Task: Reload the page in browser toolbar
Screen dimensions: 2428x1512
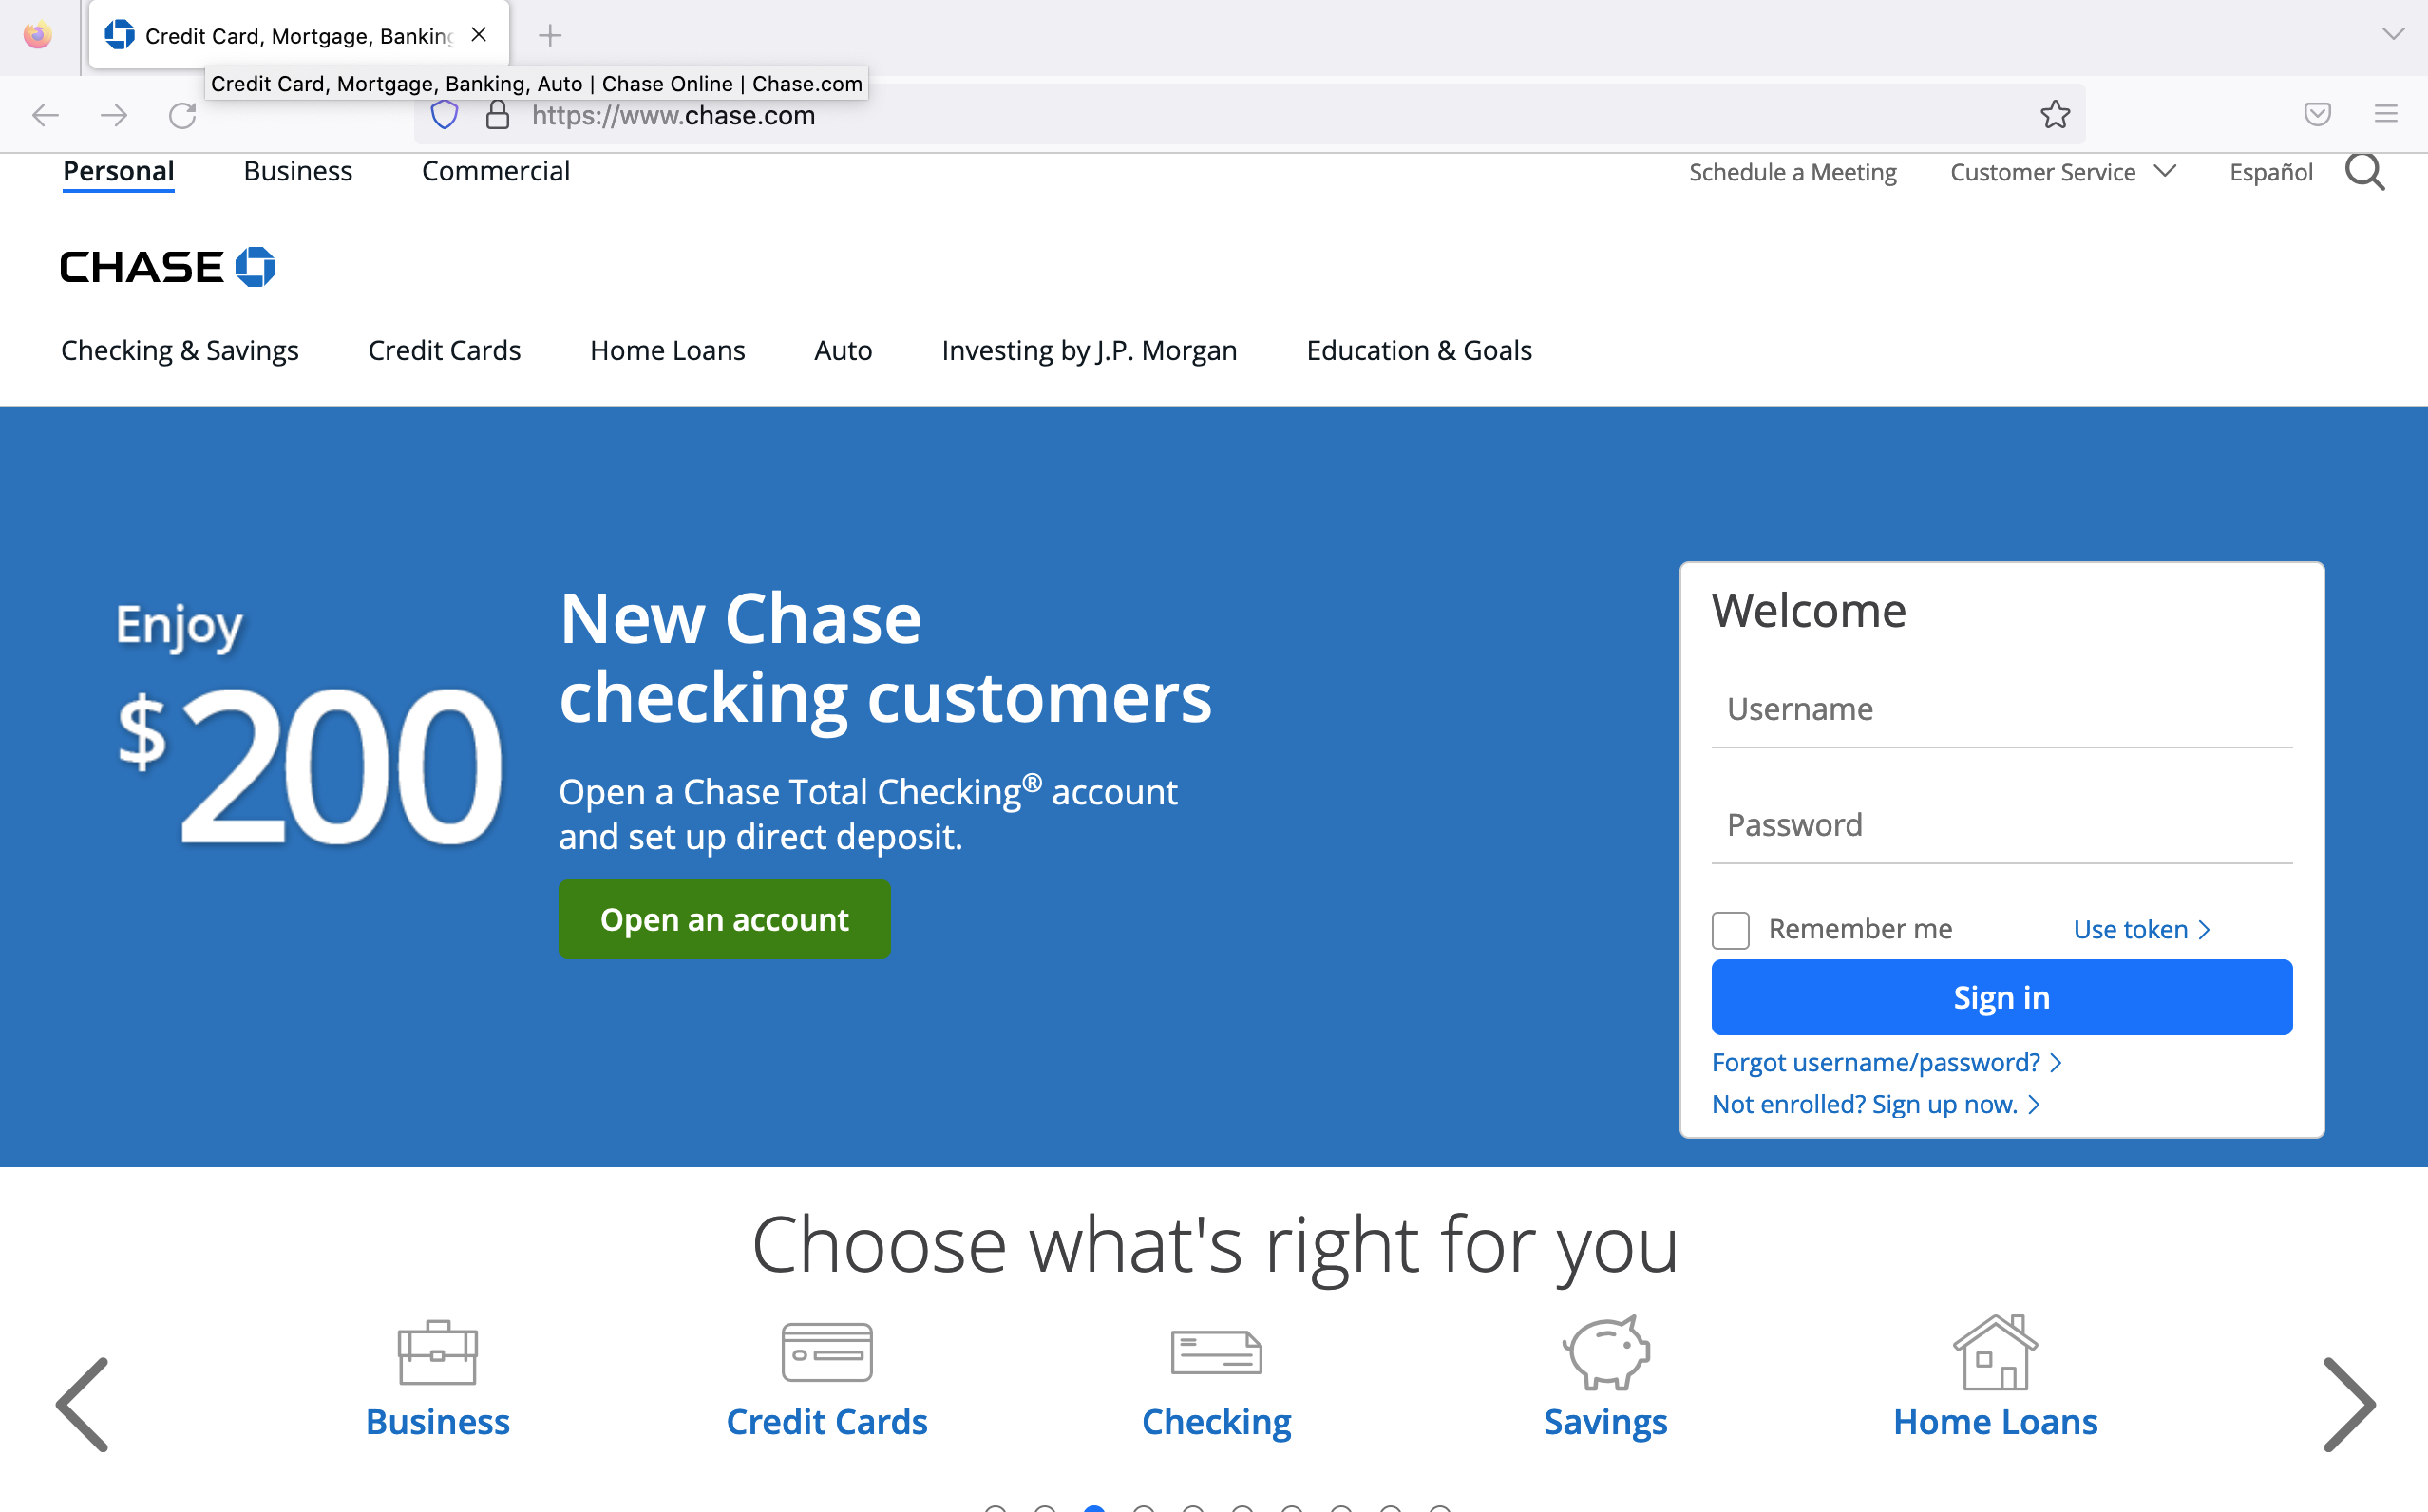Action: tap(182, 115)
